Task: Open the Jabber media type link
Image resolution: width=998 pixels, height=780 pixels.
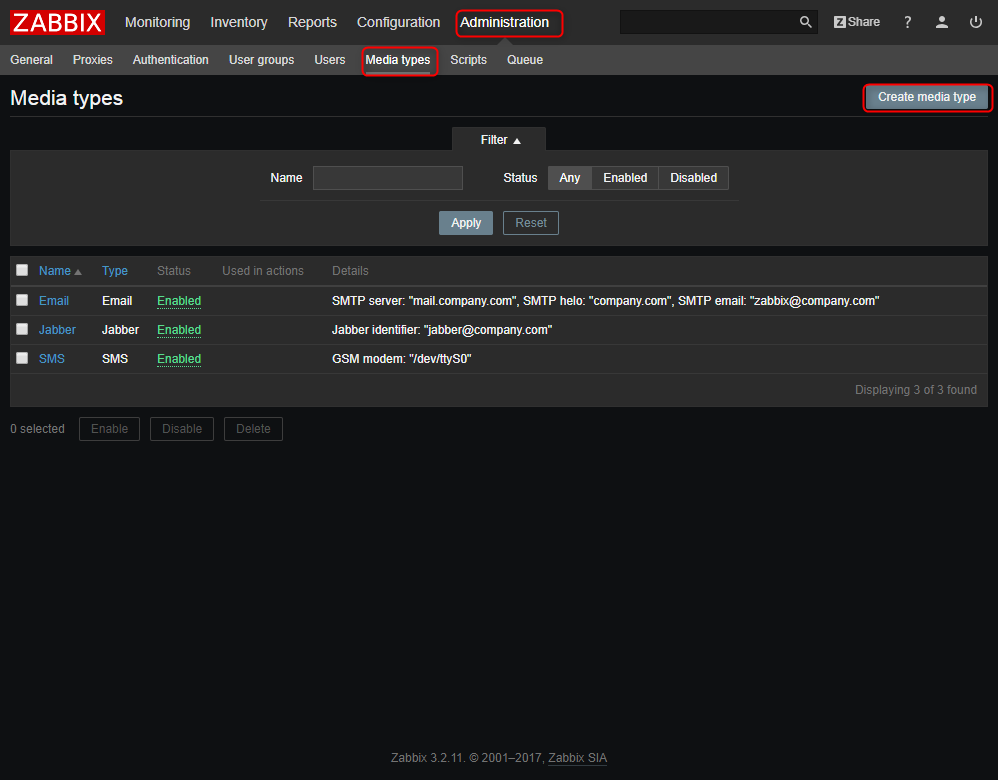Action: point(57,330)
